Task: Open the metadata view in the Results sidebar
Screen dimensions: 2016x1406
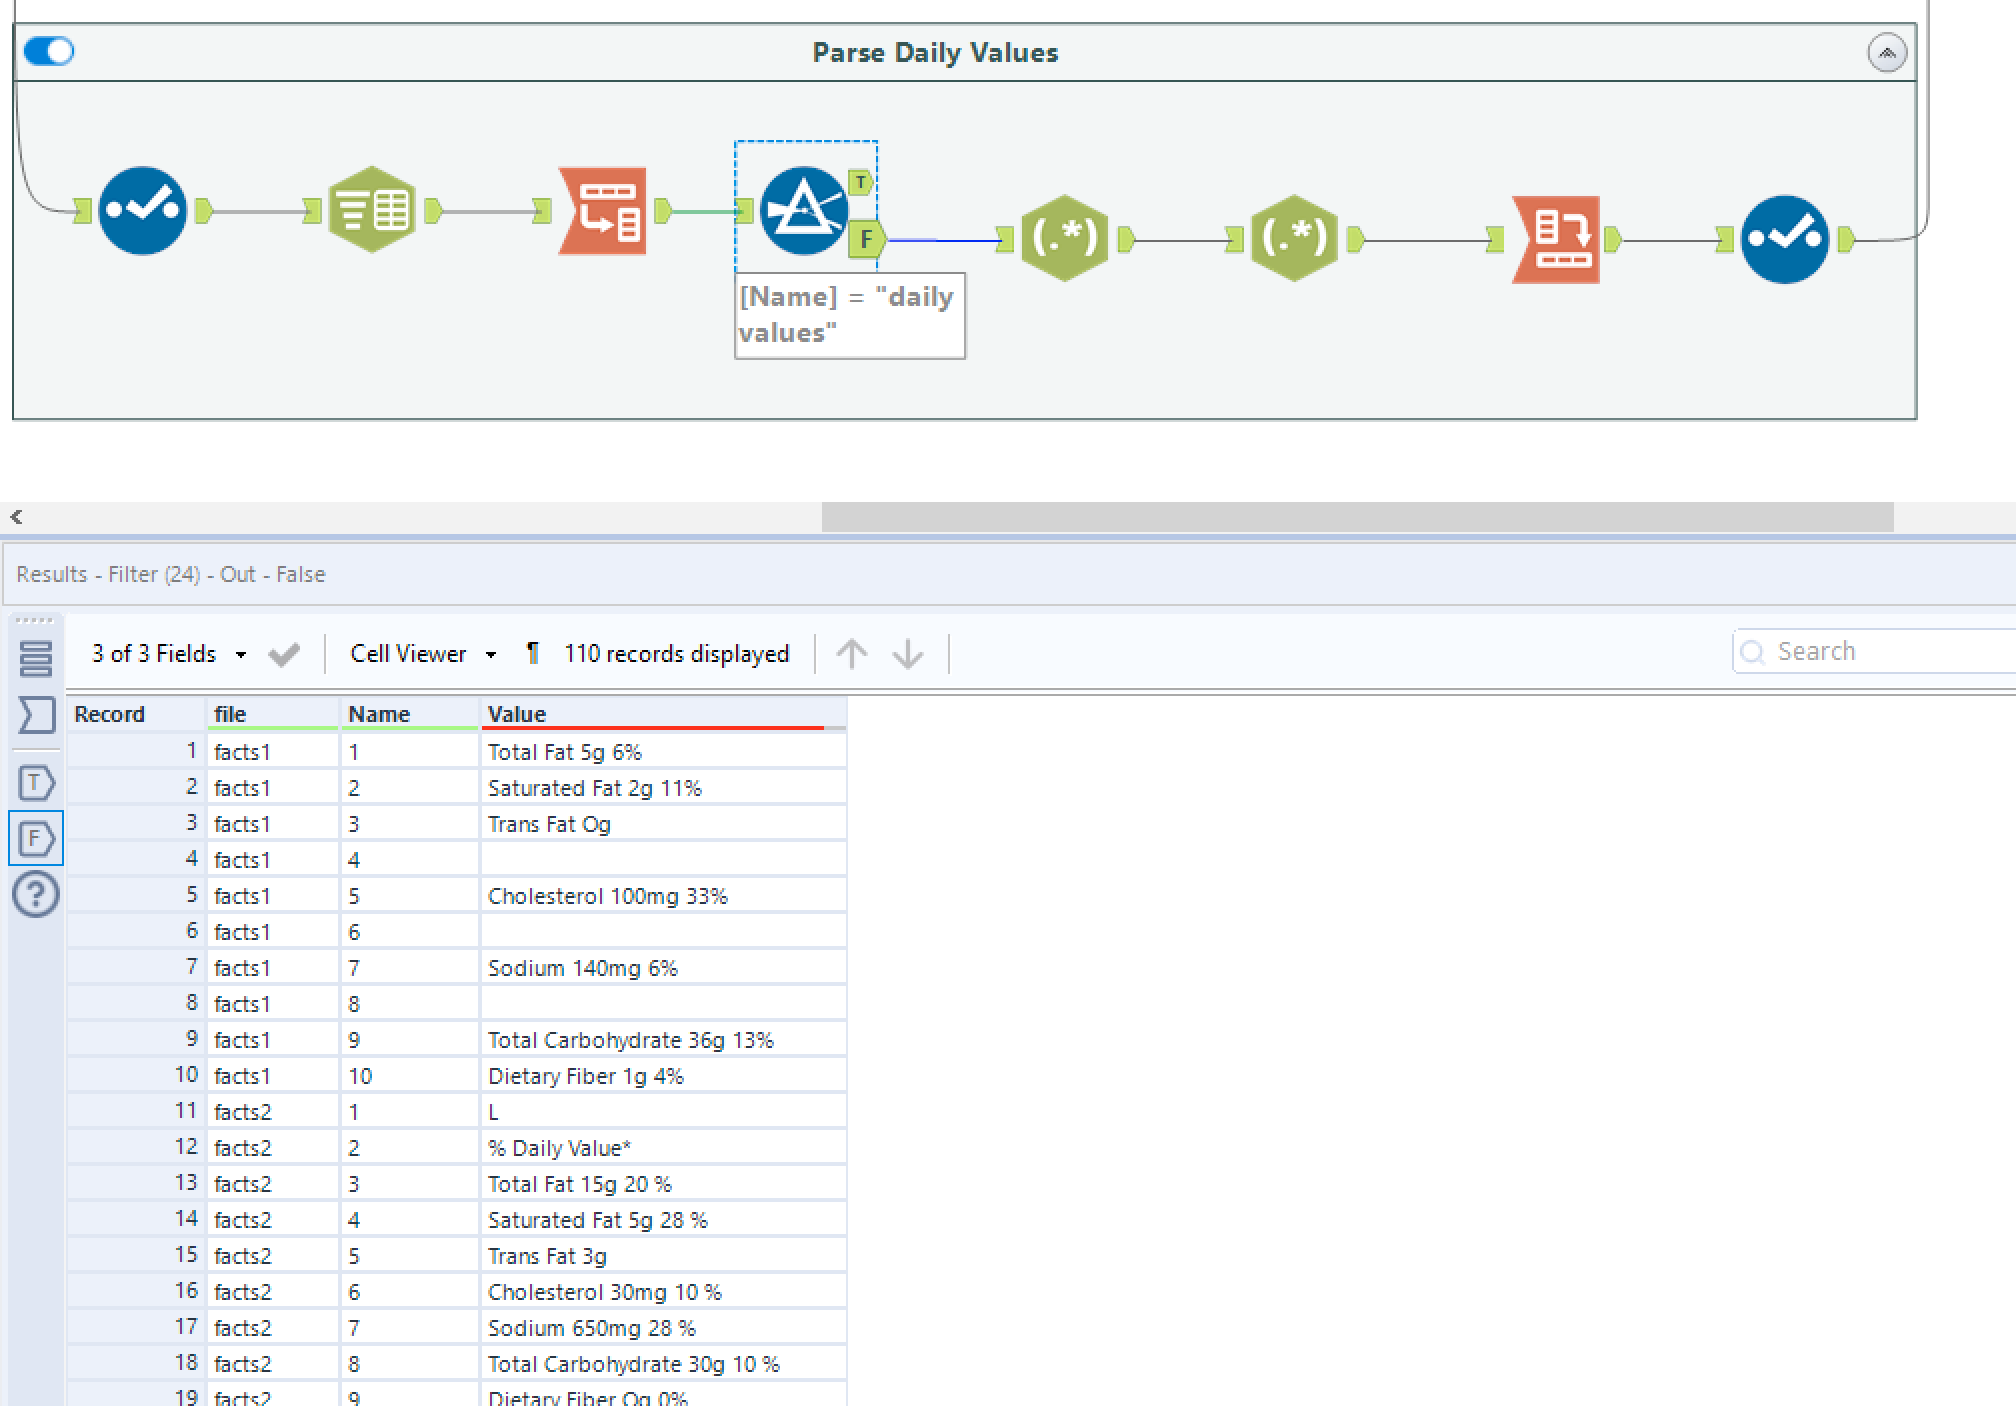Action: 37,715
